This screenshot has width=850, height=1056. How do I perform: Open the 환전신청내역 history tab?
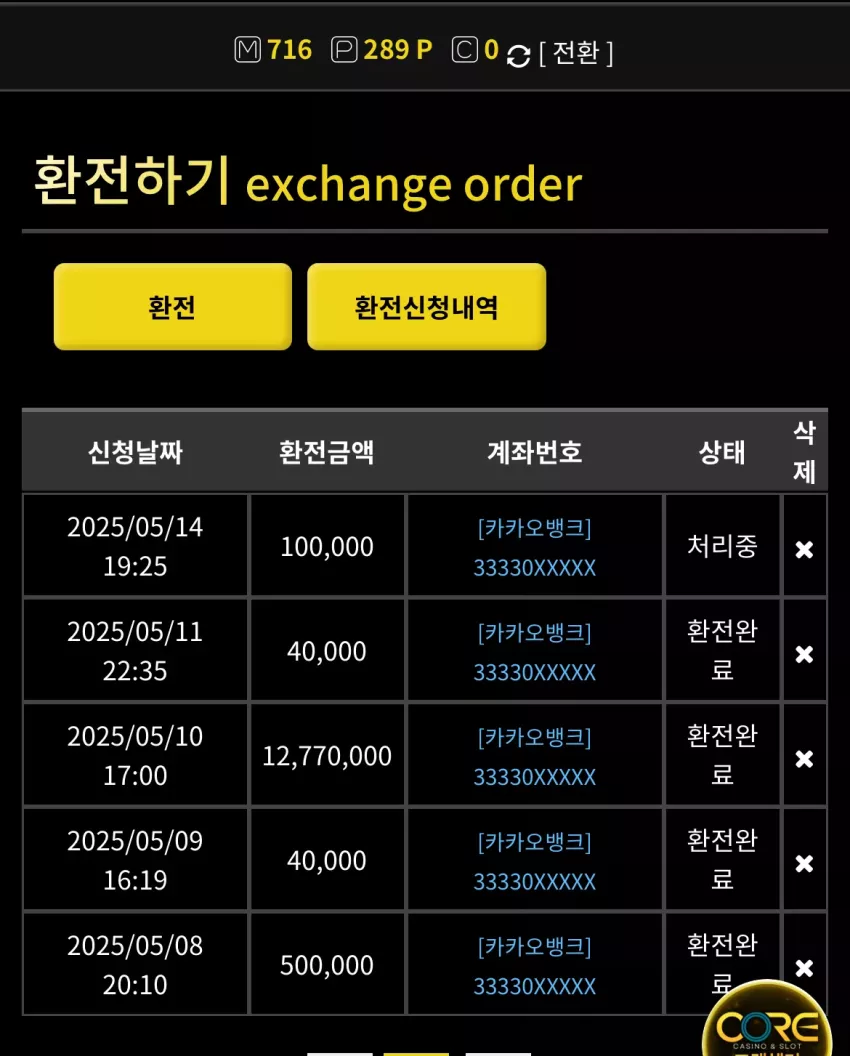tap(426, 306)
